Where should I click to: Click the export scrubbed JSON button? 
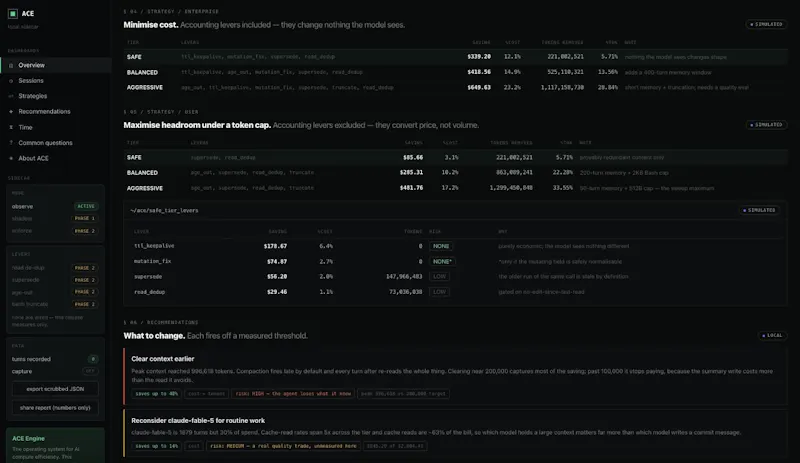click(55, 389)
